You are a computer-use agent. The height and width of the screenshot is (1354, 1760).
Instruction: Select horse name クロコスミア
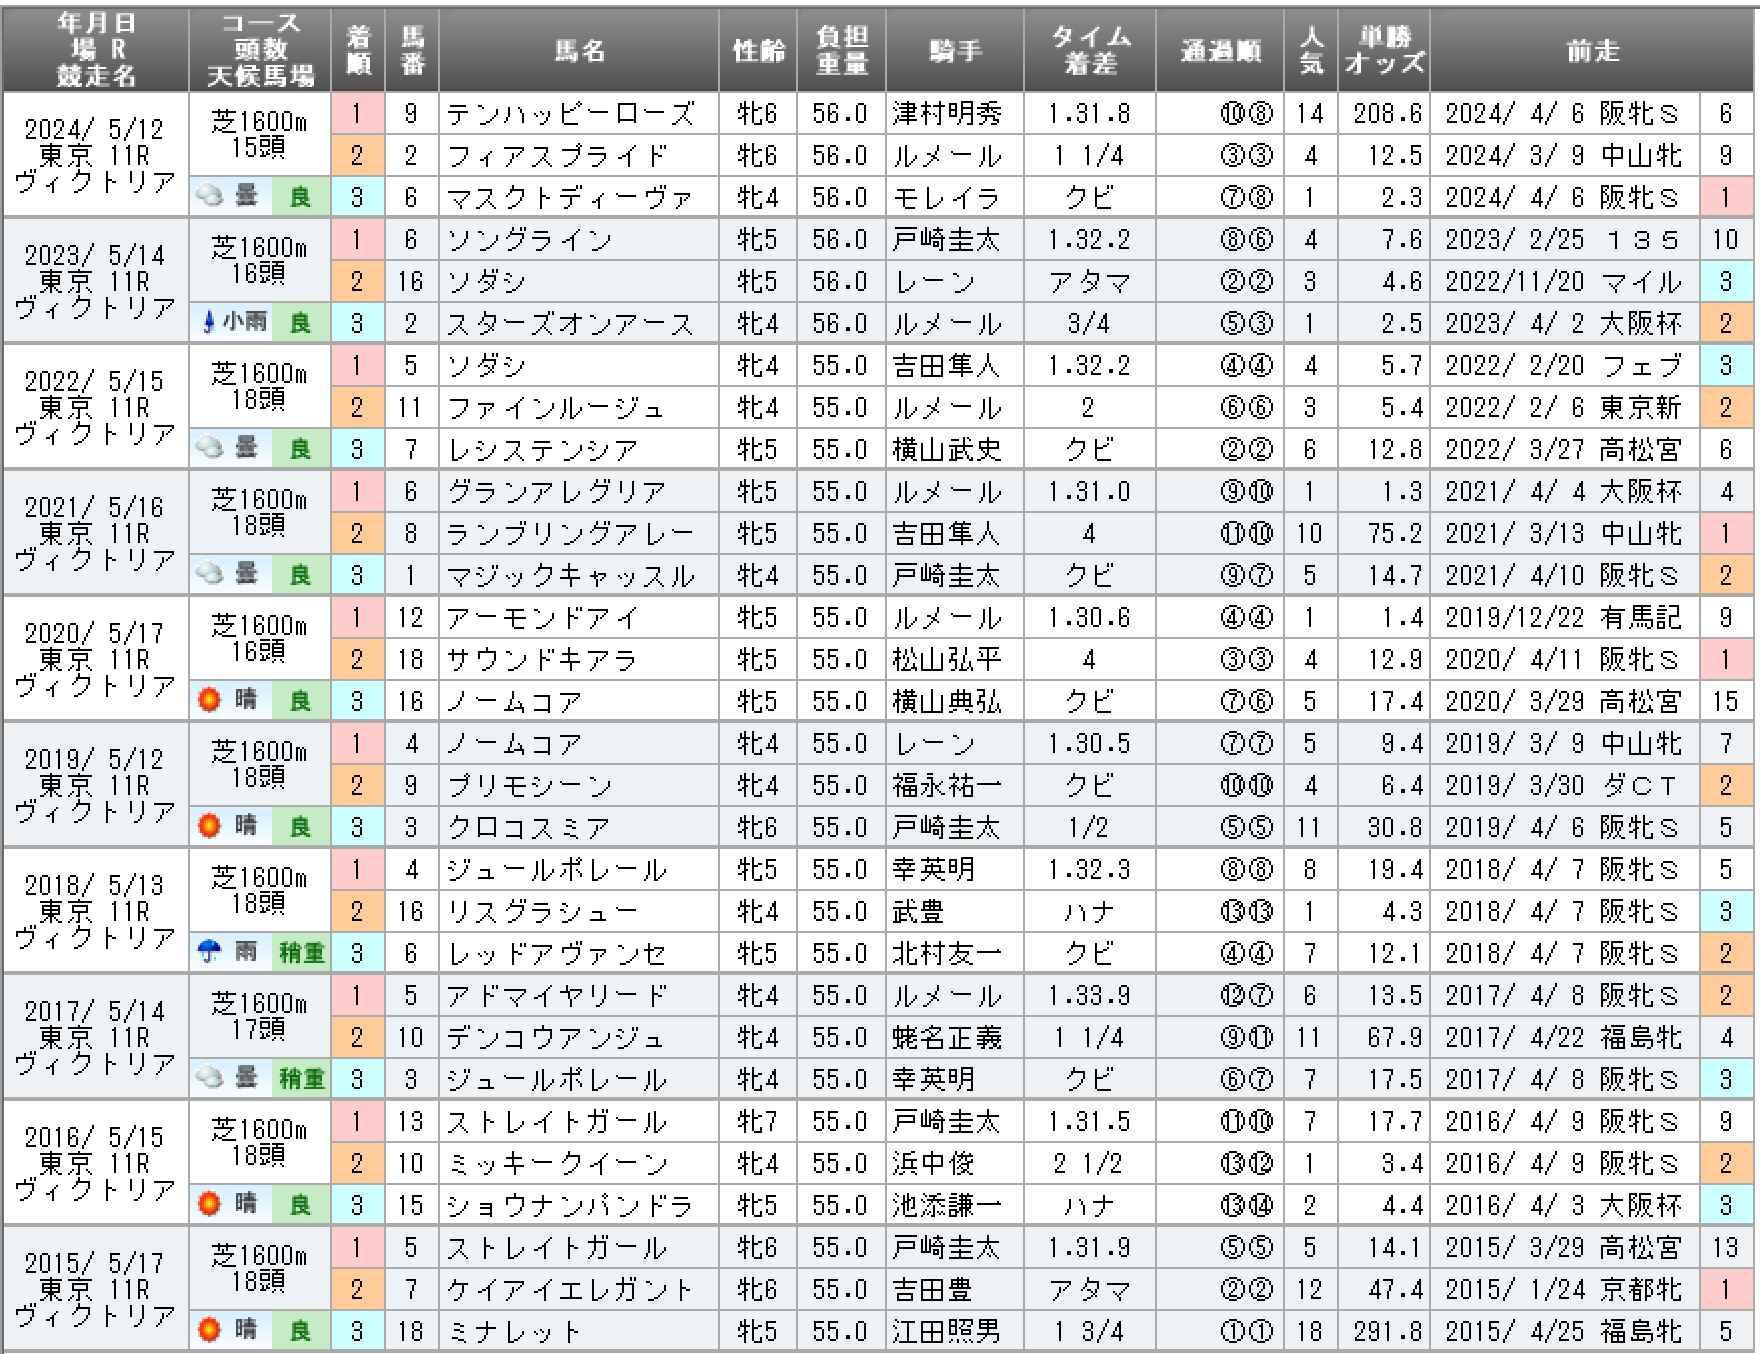pos(529,828)
